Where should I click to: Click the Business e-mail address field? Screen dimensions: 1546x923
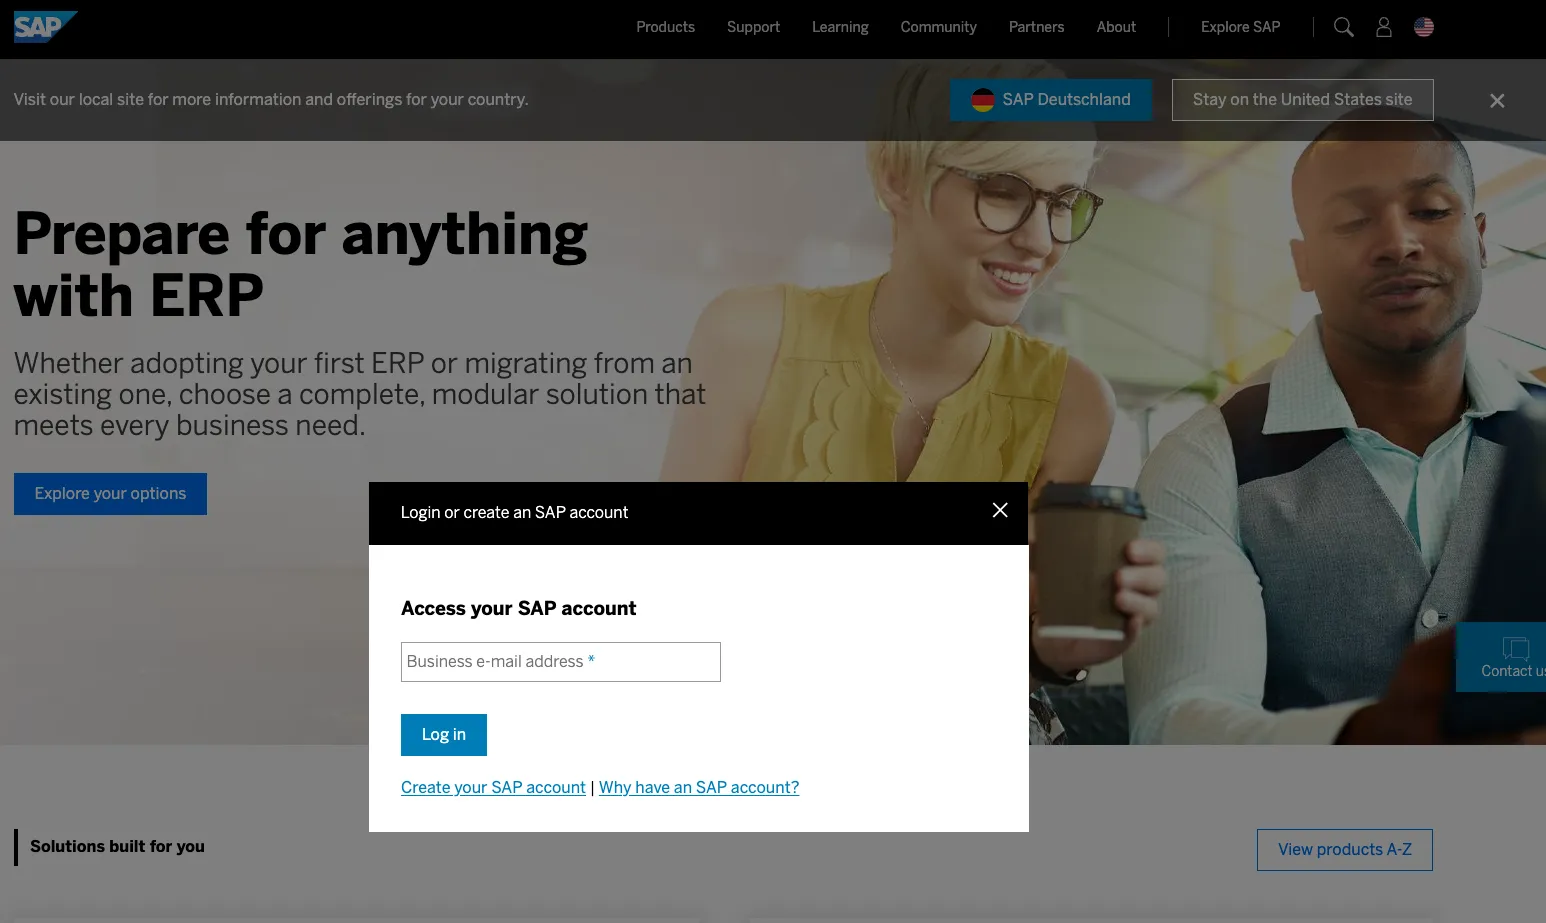pyautogui.click(x=561, y=662)
